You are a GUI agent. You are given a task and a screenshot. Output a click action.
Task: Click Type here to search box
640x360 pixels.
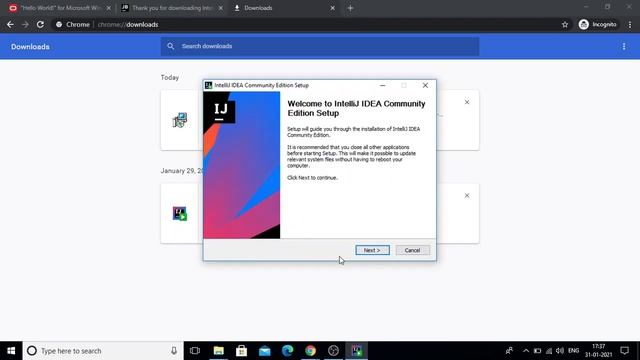point(103,351)
